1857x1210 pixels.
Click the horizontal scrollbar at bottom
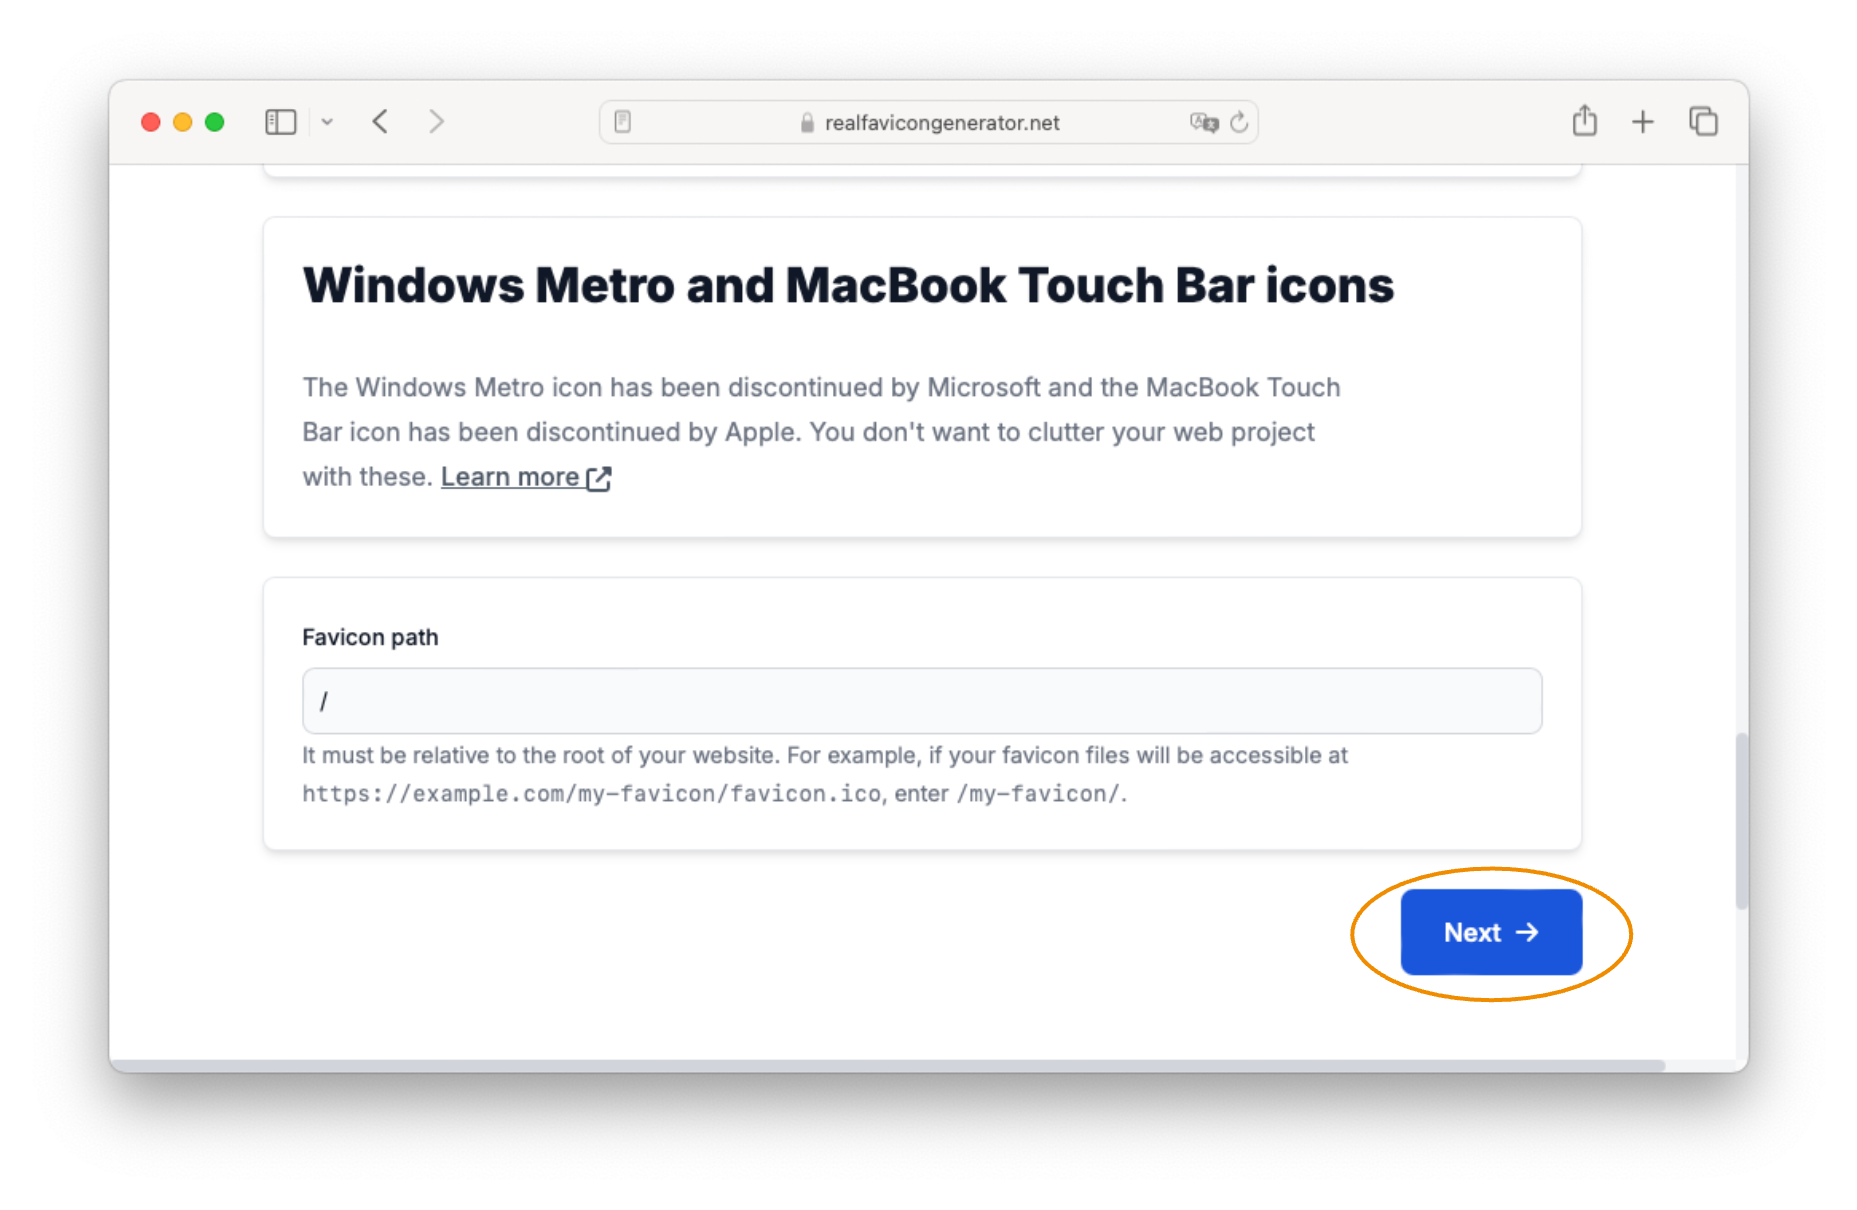tap(885, 1065)
